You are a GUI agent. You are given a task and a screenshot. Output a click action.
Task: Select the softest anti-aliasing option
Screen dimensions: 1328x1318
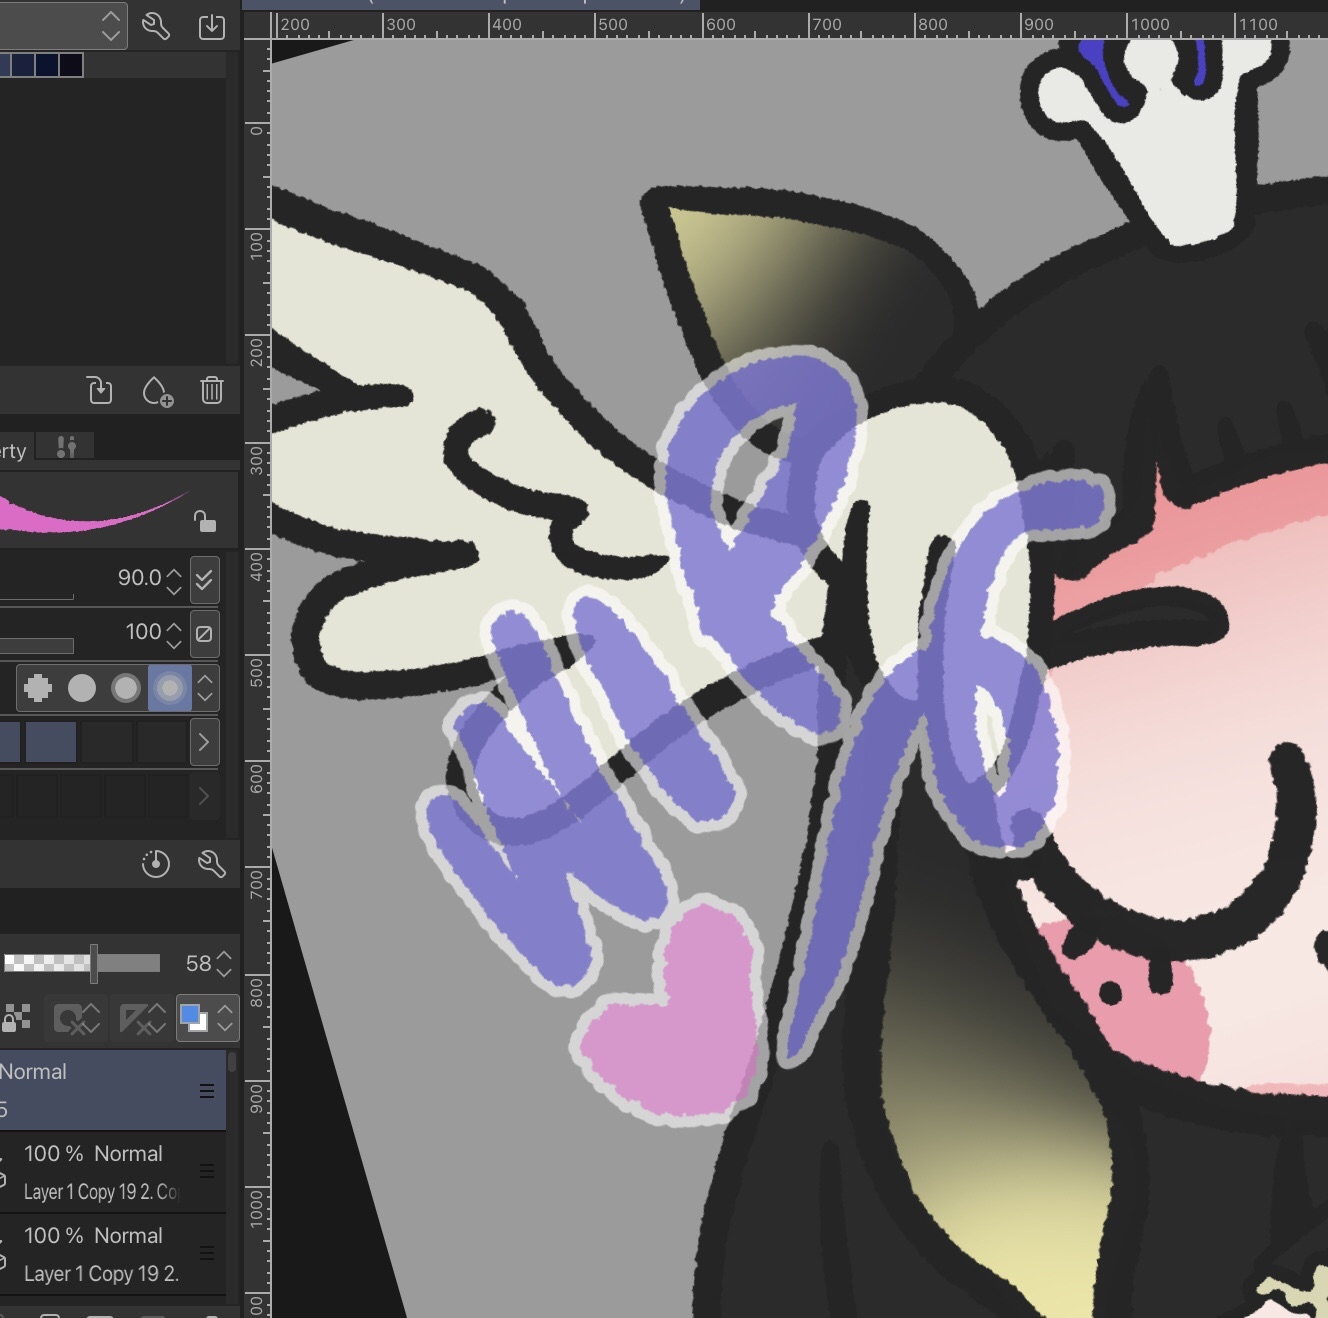coord(170,688)
